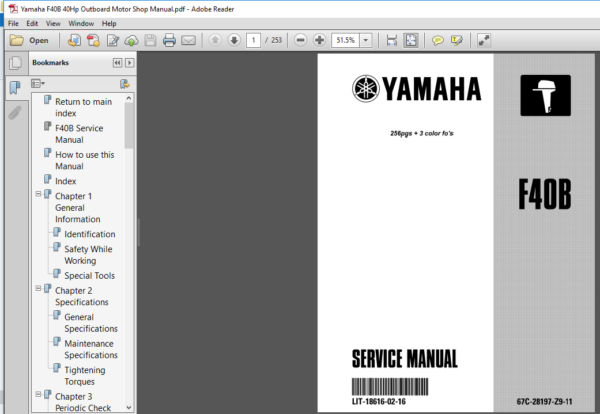Show the page thumbnails panel
The image size is (600, 414).
tap(15, 63)
